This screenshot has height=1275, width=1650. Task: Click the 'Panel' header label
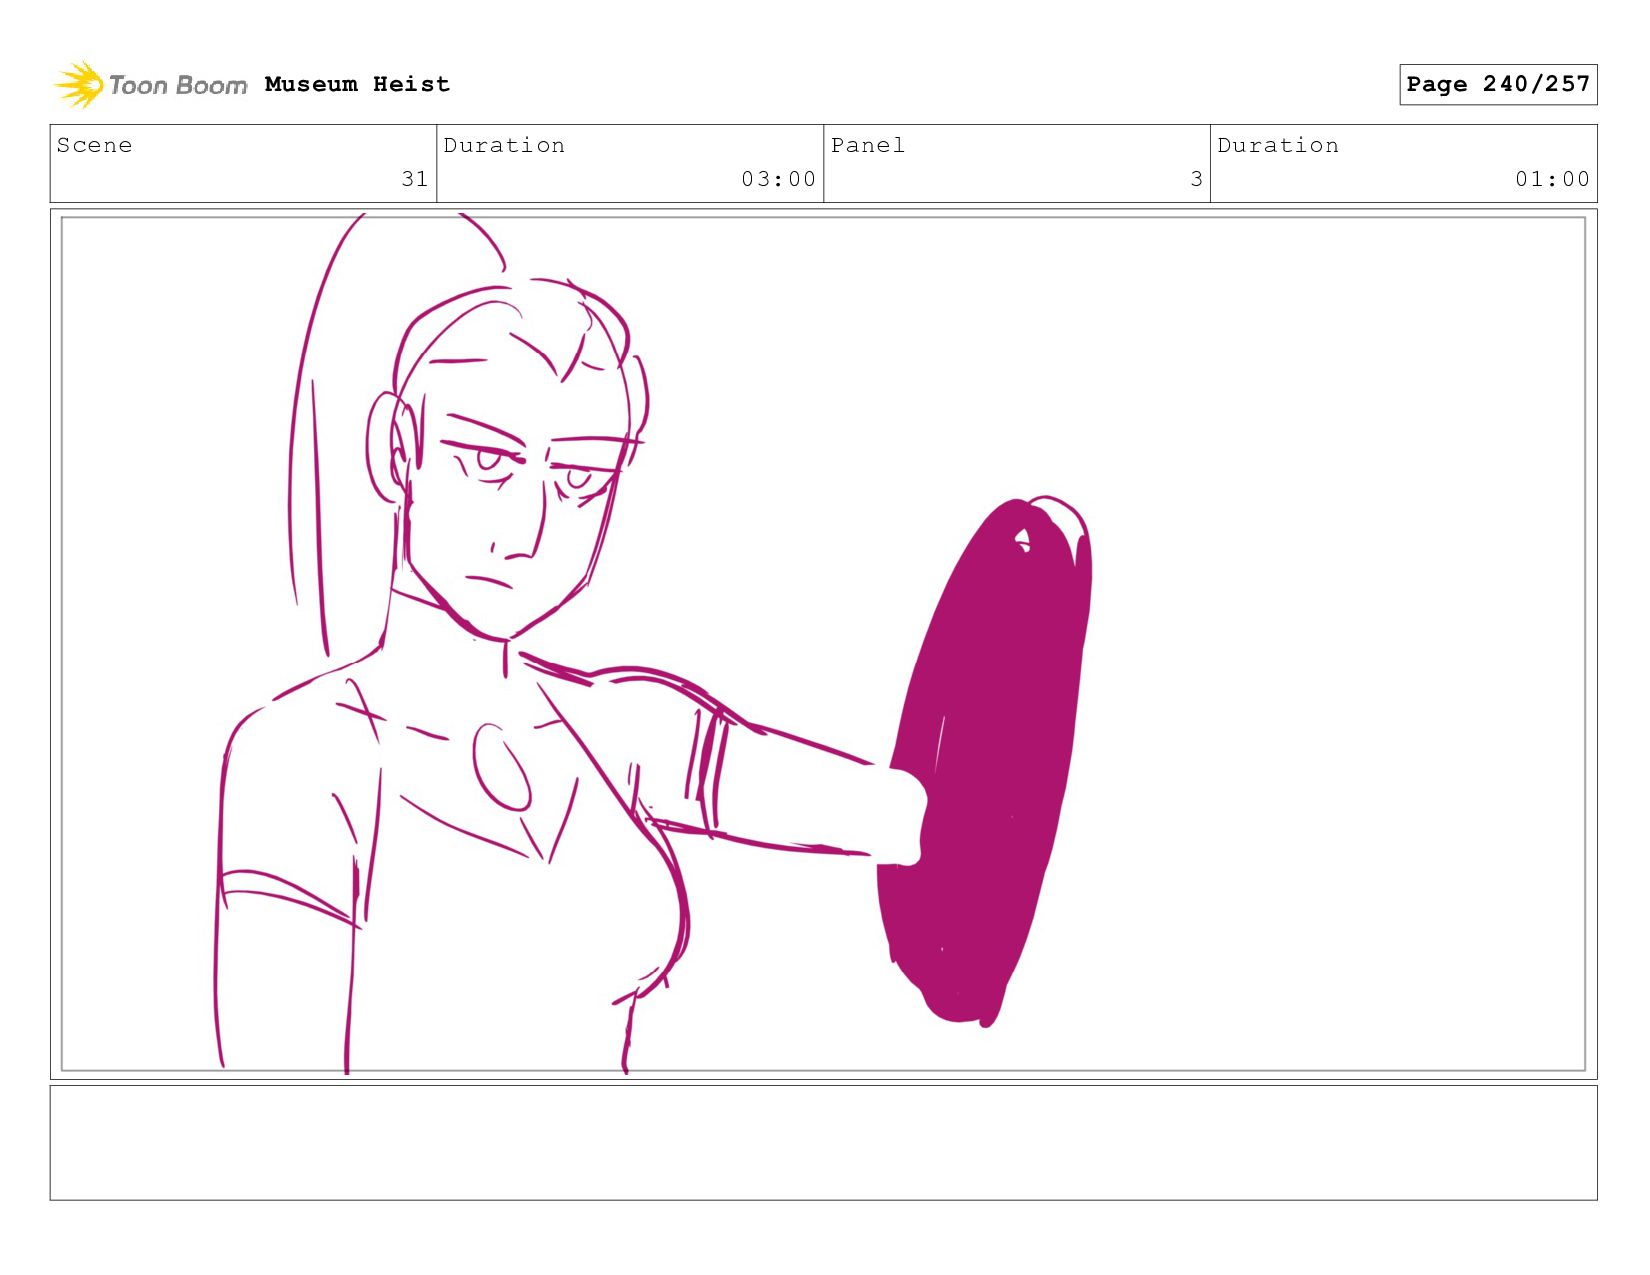(x=868, y=145)
